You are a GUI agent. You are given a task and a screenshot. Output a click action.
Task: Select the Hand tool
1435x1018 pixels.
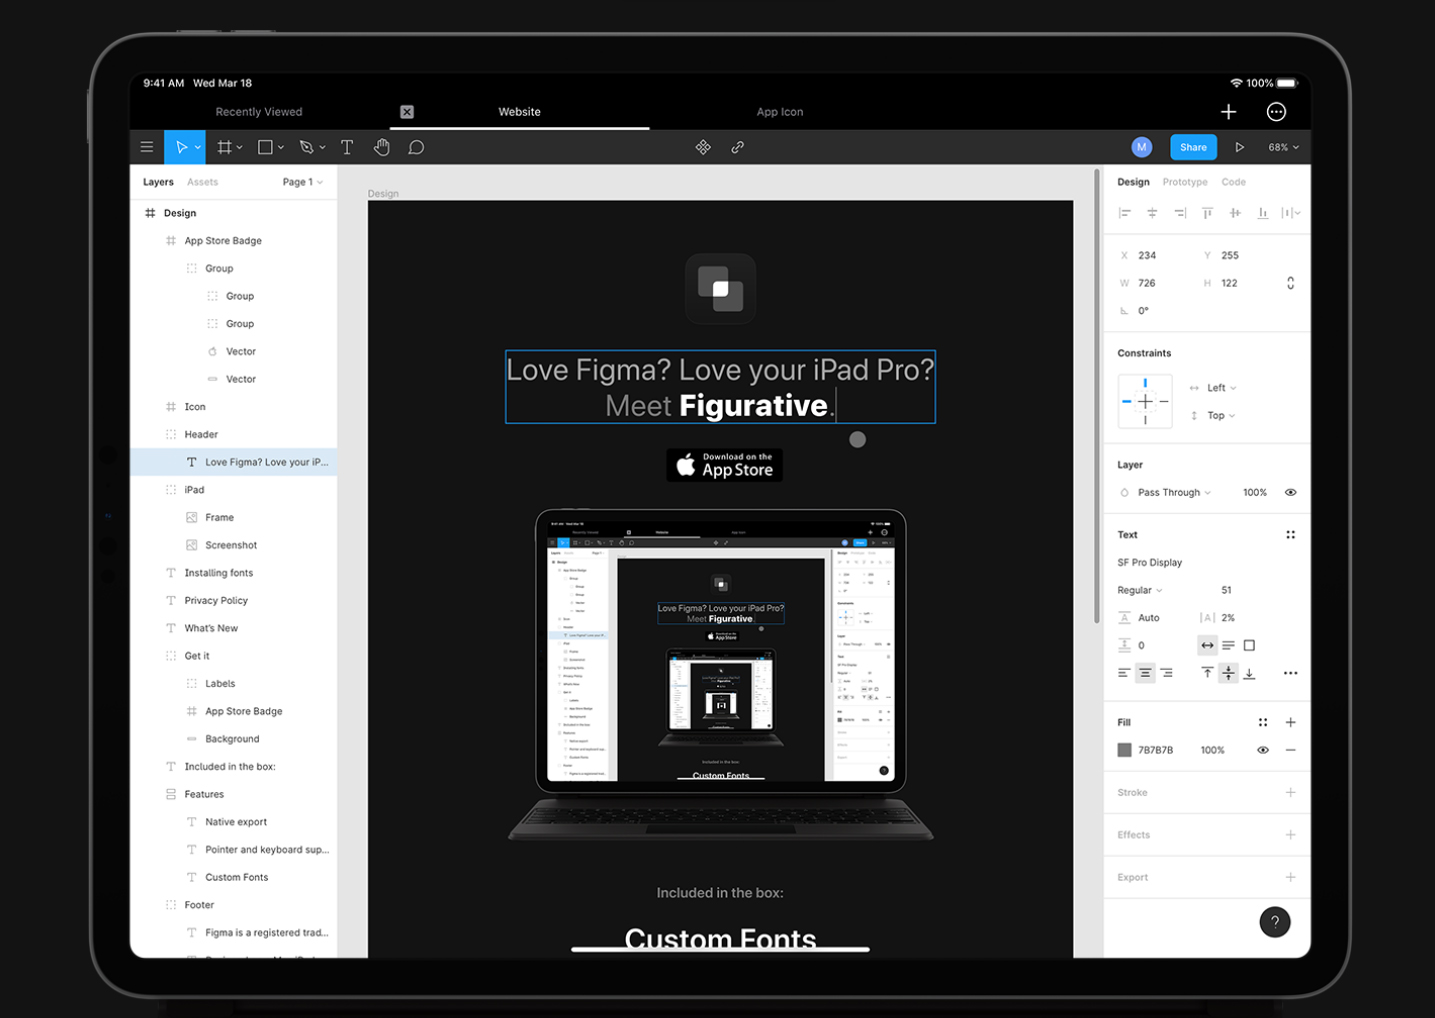tap(382, 147)
